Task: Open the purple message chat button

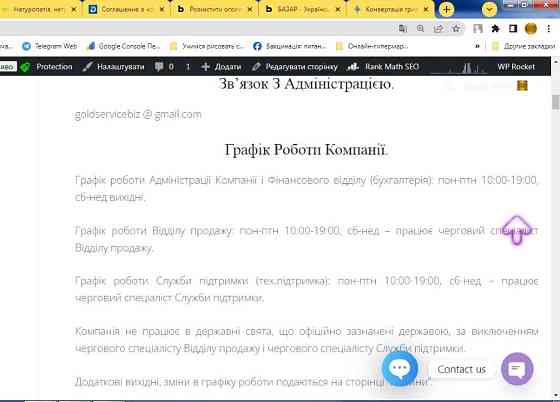Action: [517, 369]
